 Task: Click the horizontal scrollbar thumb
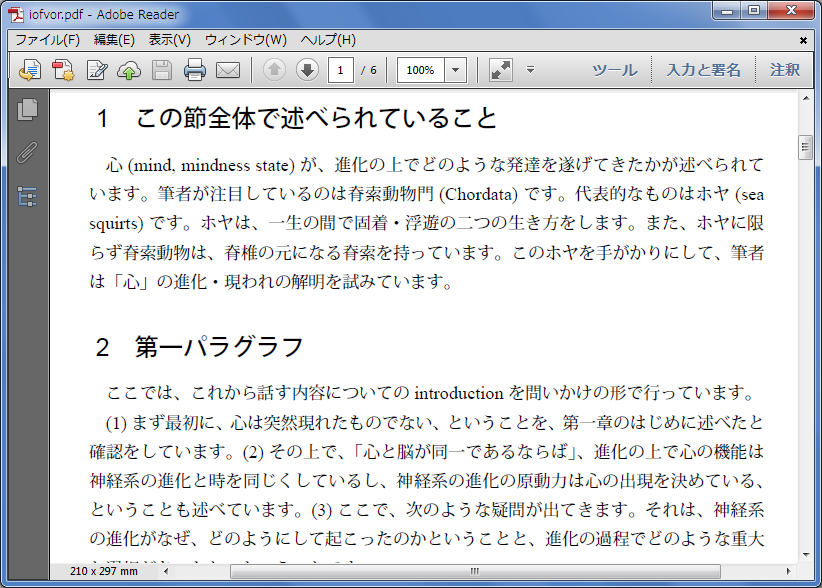[474, 572]
